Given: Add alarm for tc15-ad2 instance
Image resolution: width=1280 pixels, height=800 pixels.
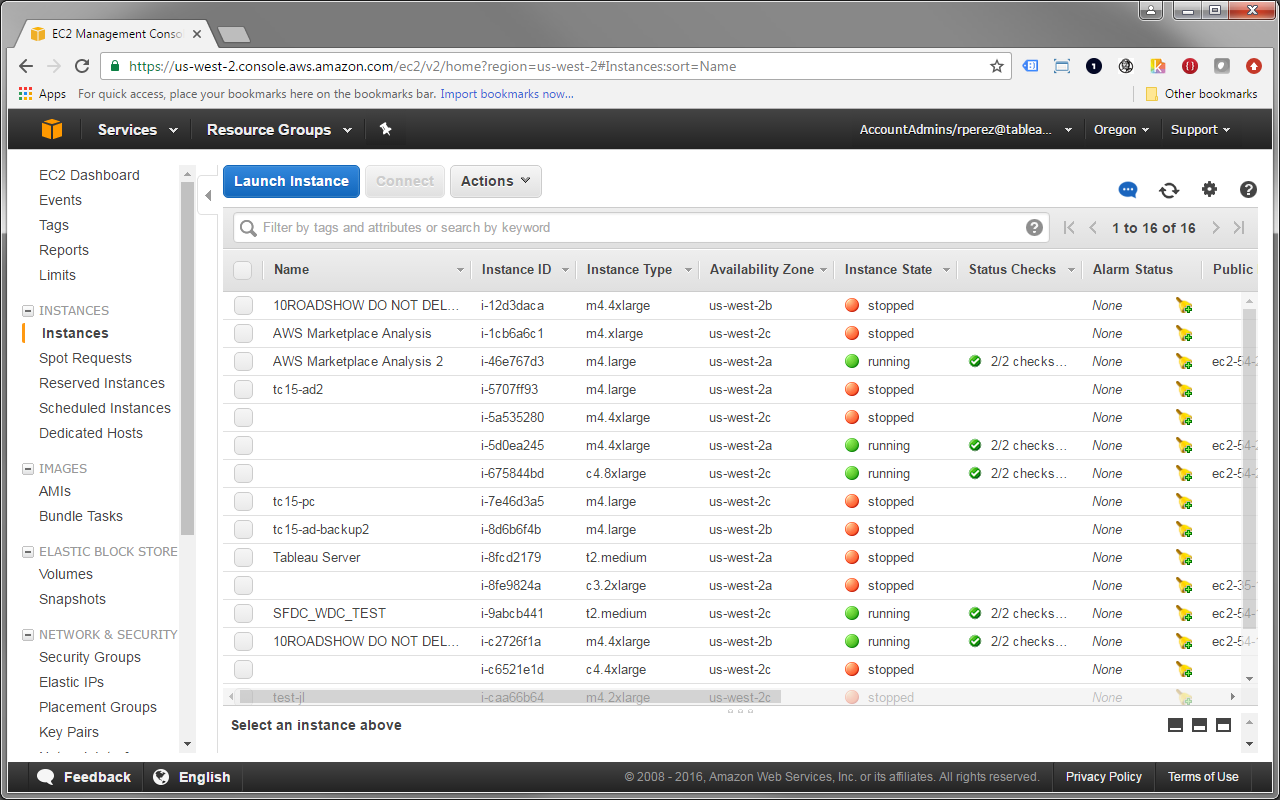Looking at the screenshot, I should (x=1184, y=390).
